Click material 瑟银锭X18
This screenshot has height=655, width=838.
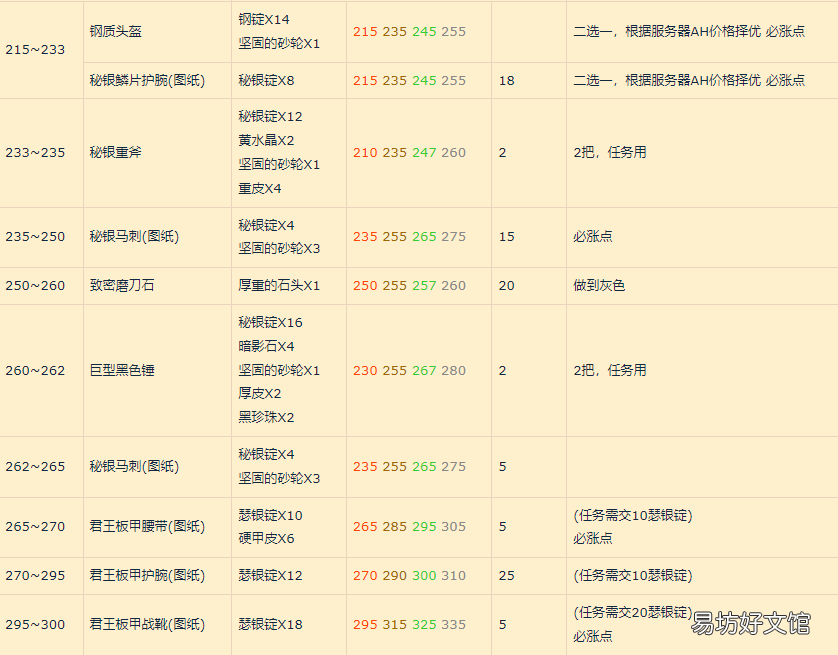pyautogui.click(x=270, y=625)
